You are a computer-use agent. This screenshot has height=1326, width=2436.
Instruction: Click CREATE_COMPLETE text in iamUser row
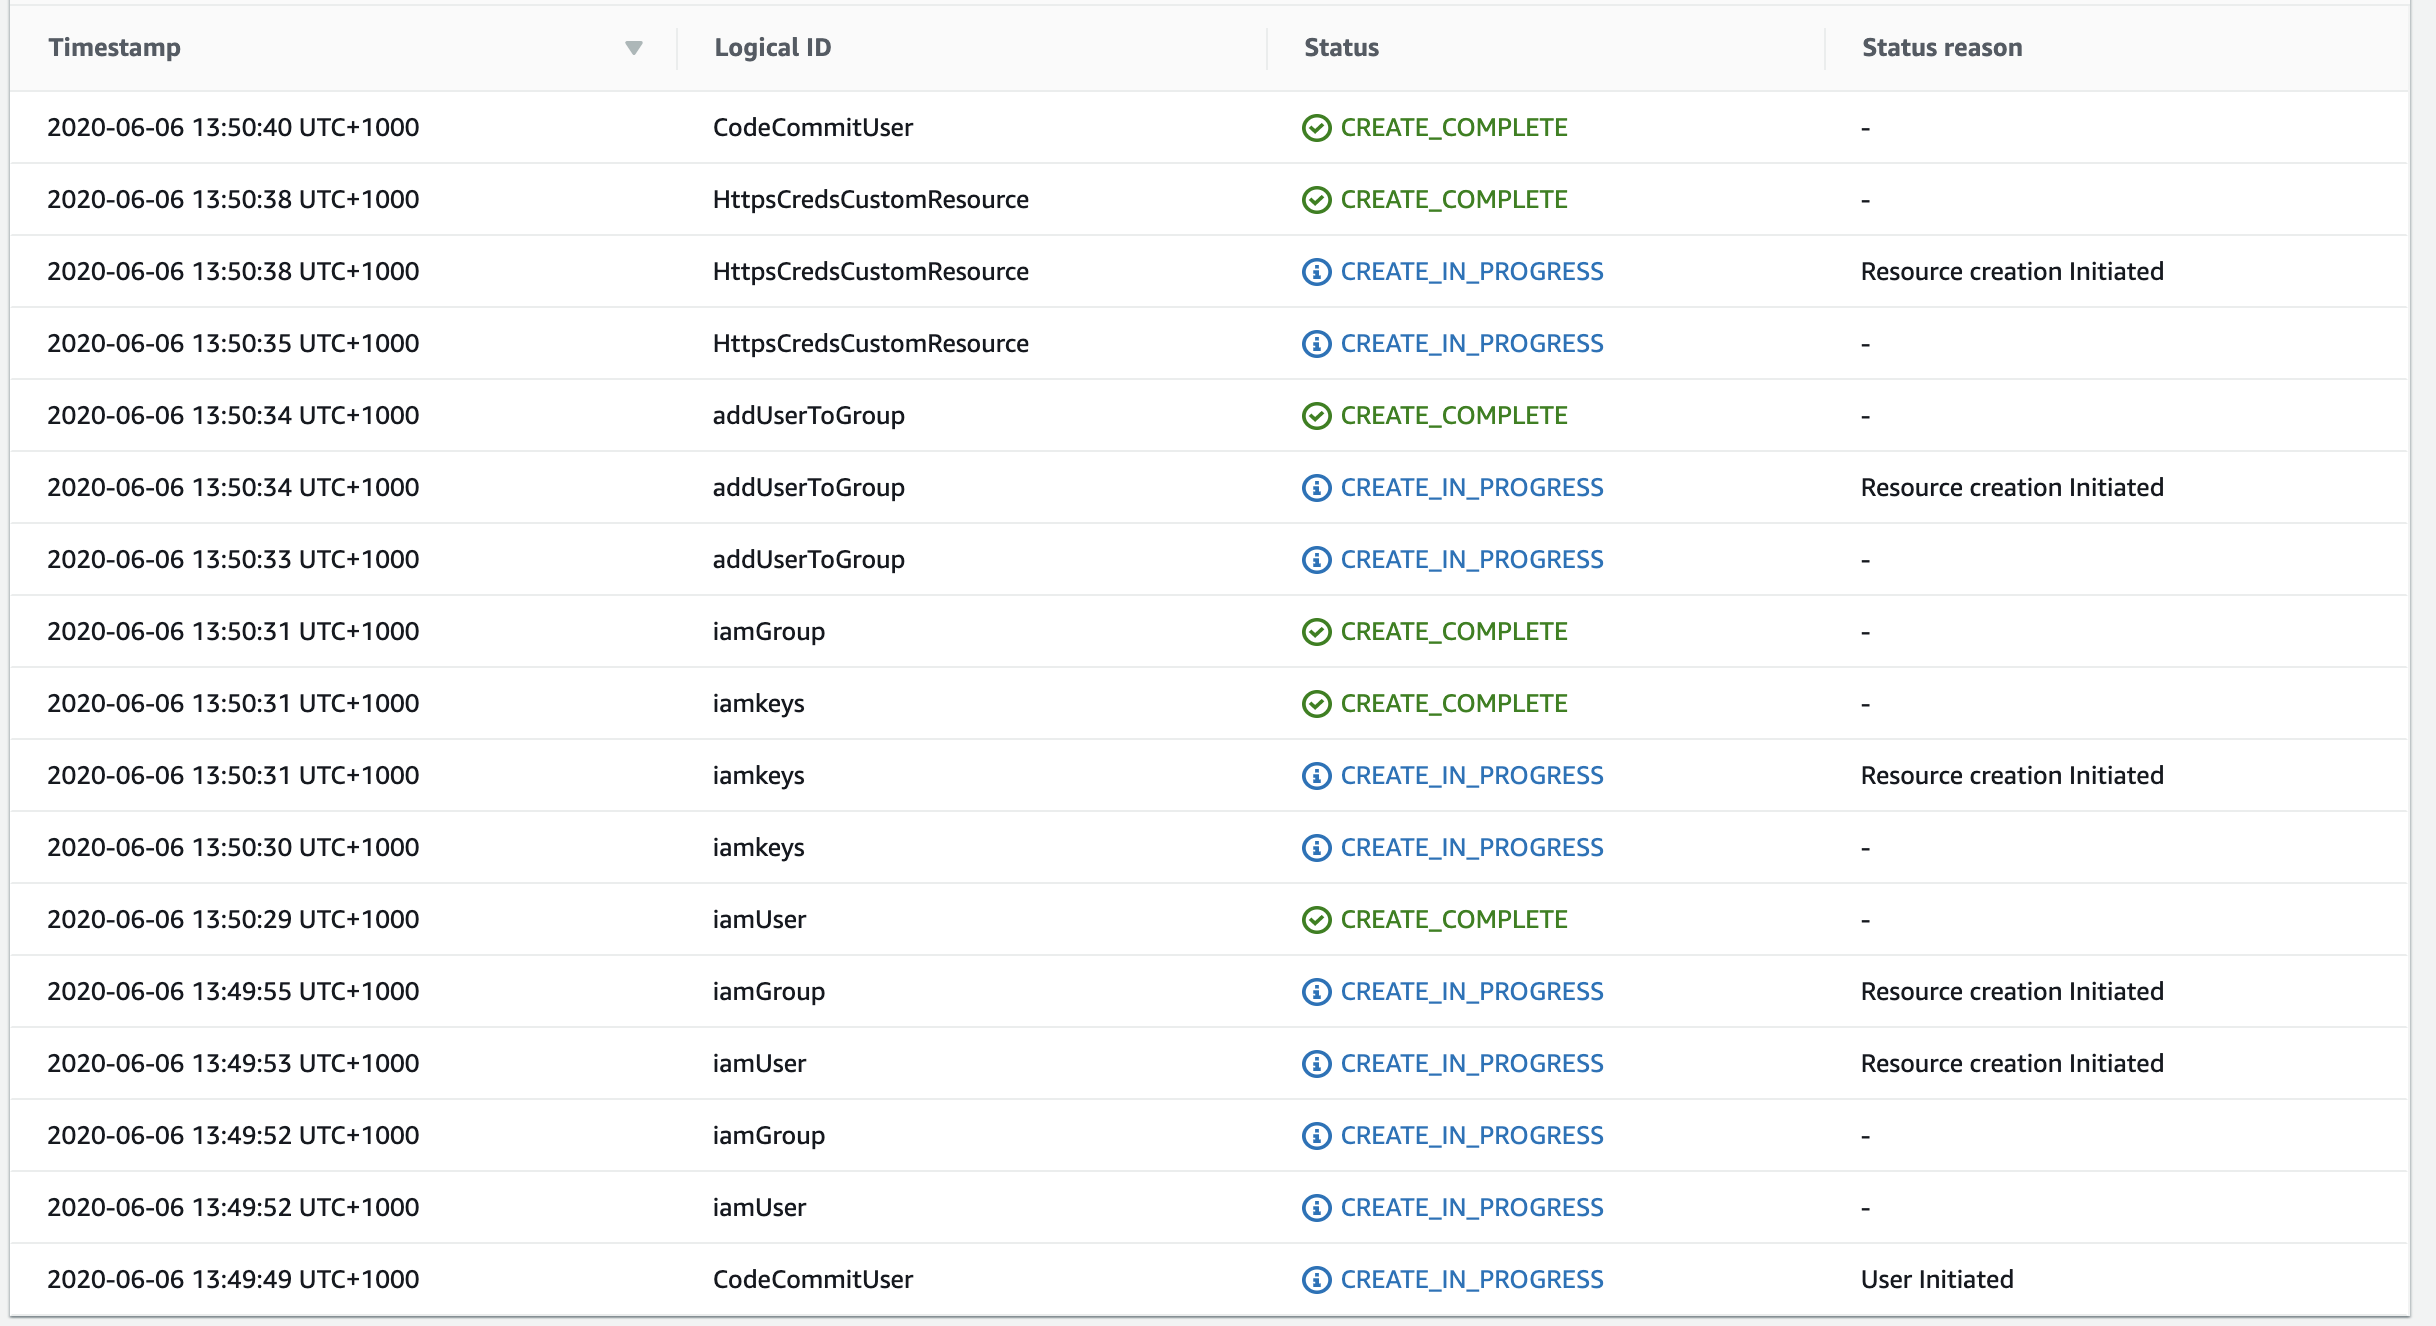coord(1454,920)
